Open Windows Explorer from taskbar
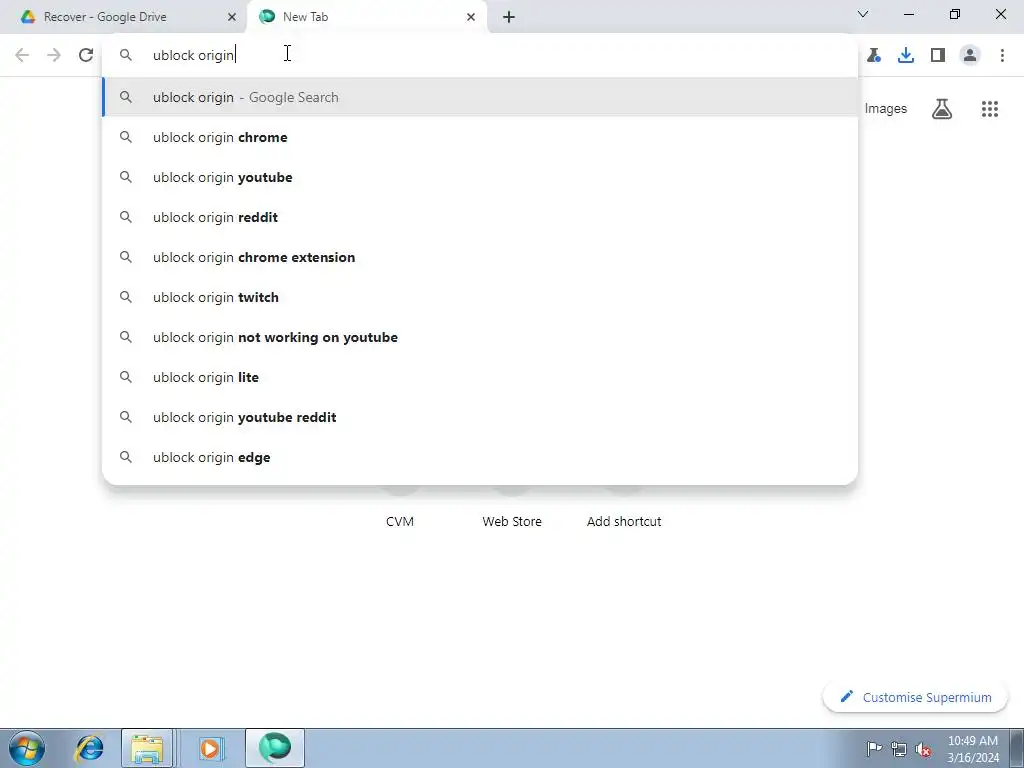1024x768 pixels. [147, 748]
